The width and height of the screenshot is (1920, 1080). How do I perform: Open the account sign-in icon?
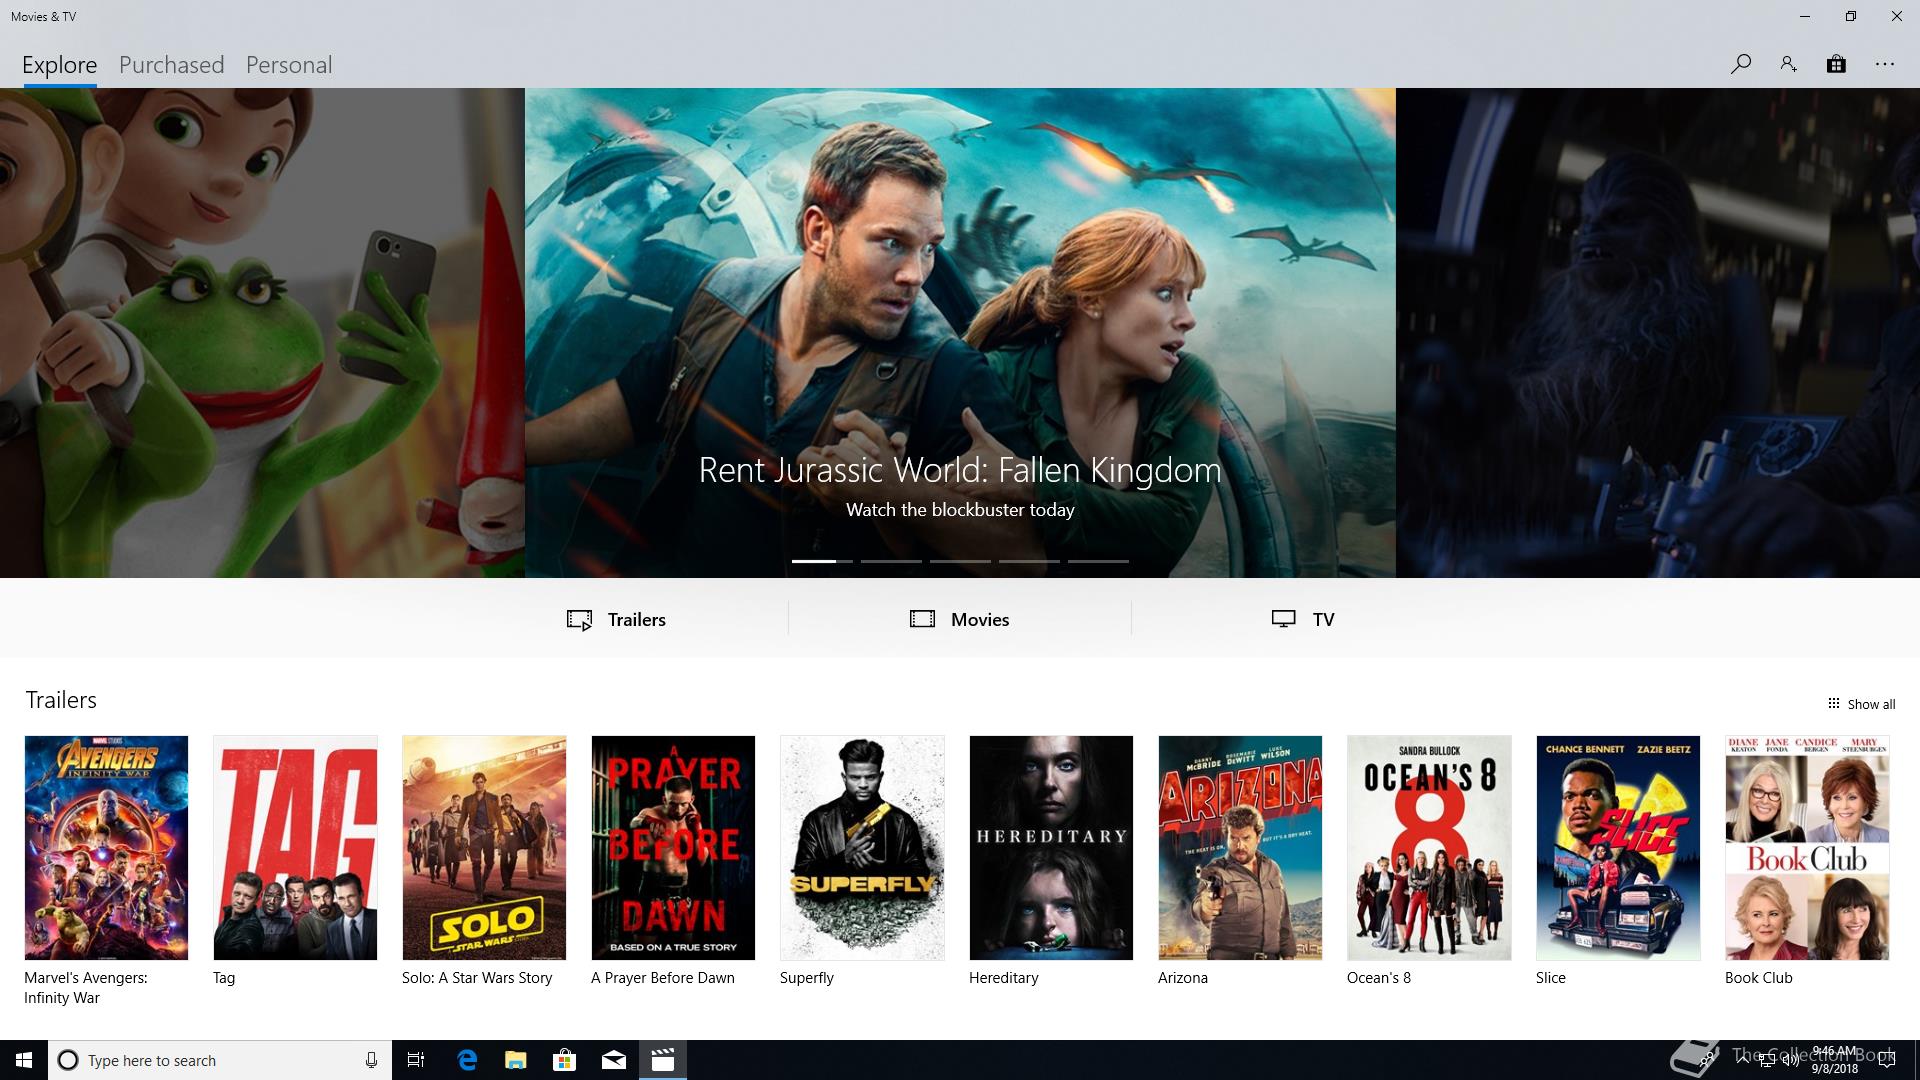coord(1788,64)
